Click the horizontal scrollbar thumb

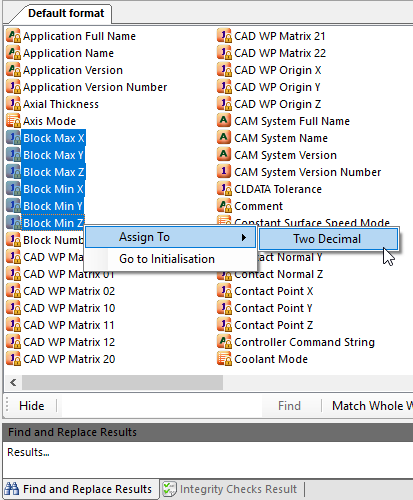coord(122,382)
